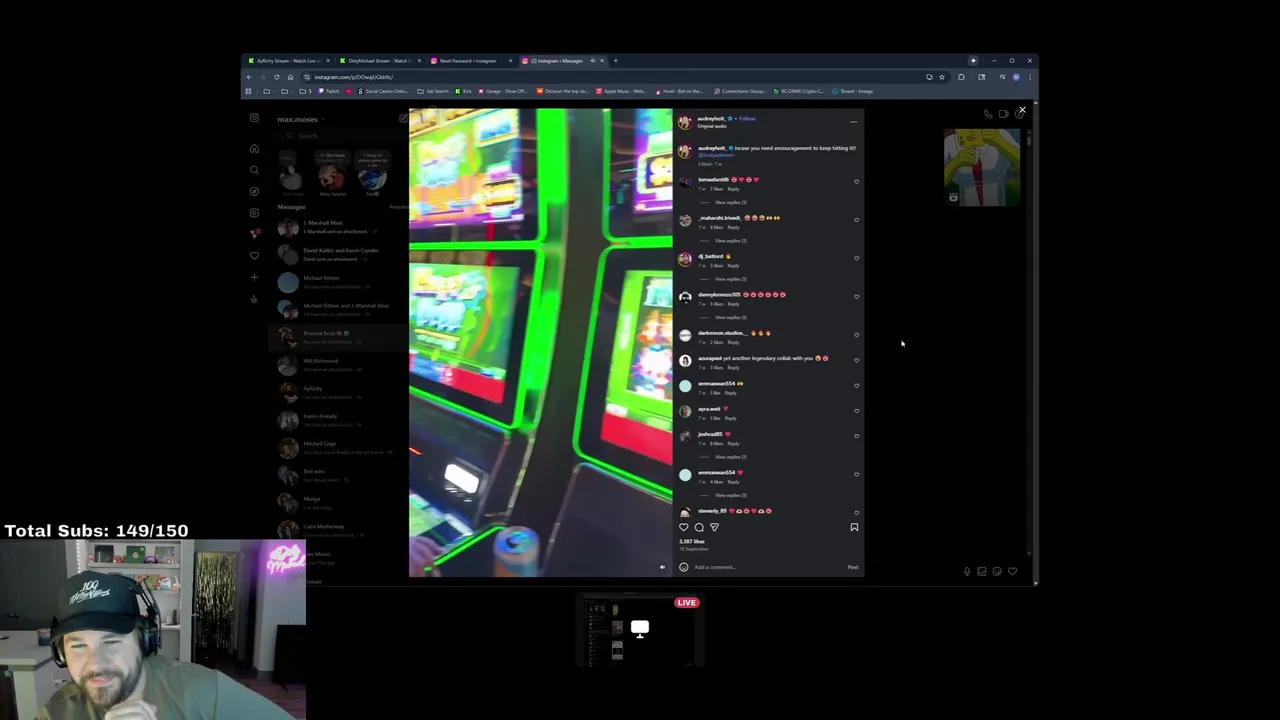Open the browser Extensions puzzle icon
This screenshot has width=1280, height=720.
(x=962, y=77)
